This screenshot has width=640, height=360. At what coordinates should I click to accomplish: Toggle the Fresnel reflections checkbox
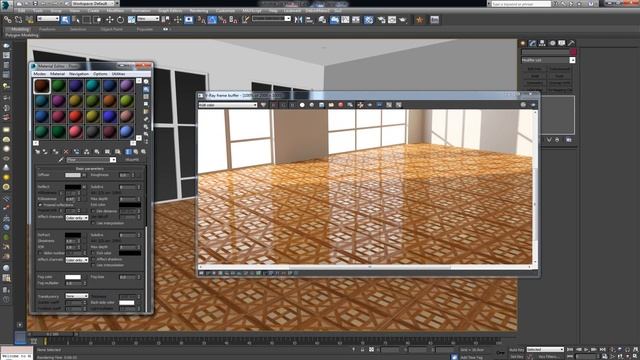[40, 204]
